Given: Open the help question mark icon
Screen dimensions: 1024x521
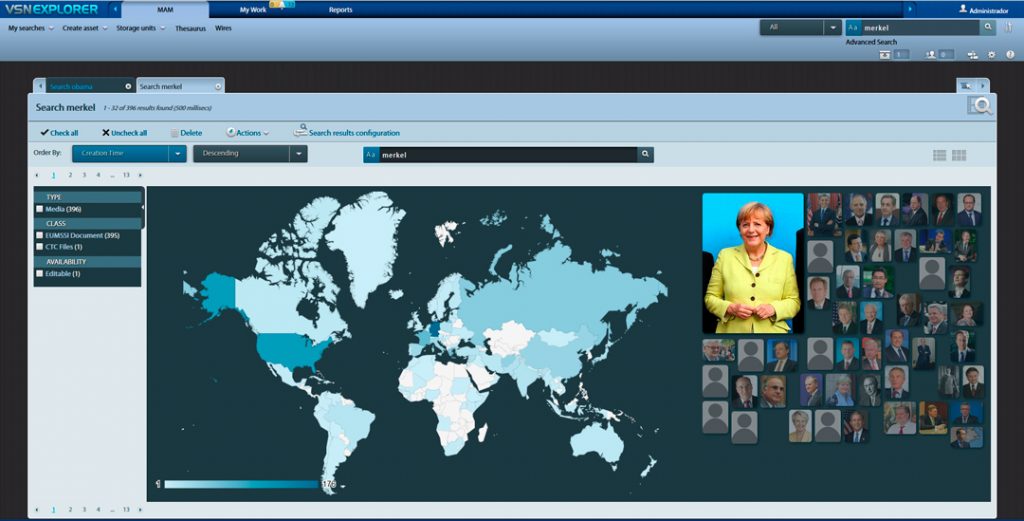Looking at the screenshot, I should point(1010,55).
